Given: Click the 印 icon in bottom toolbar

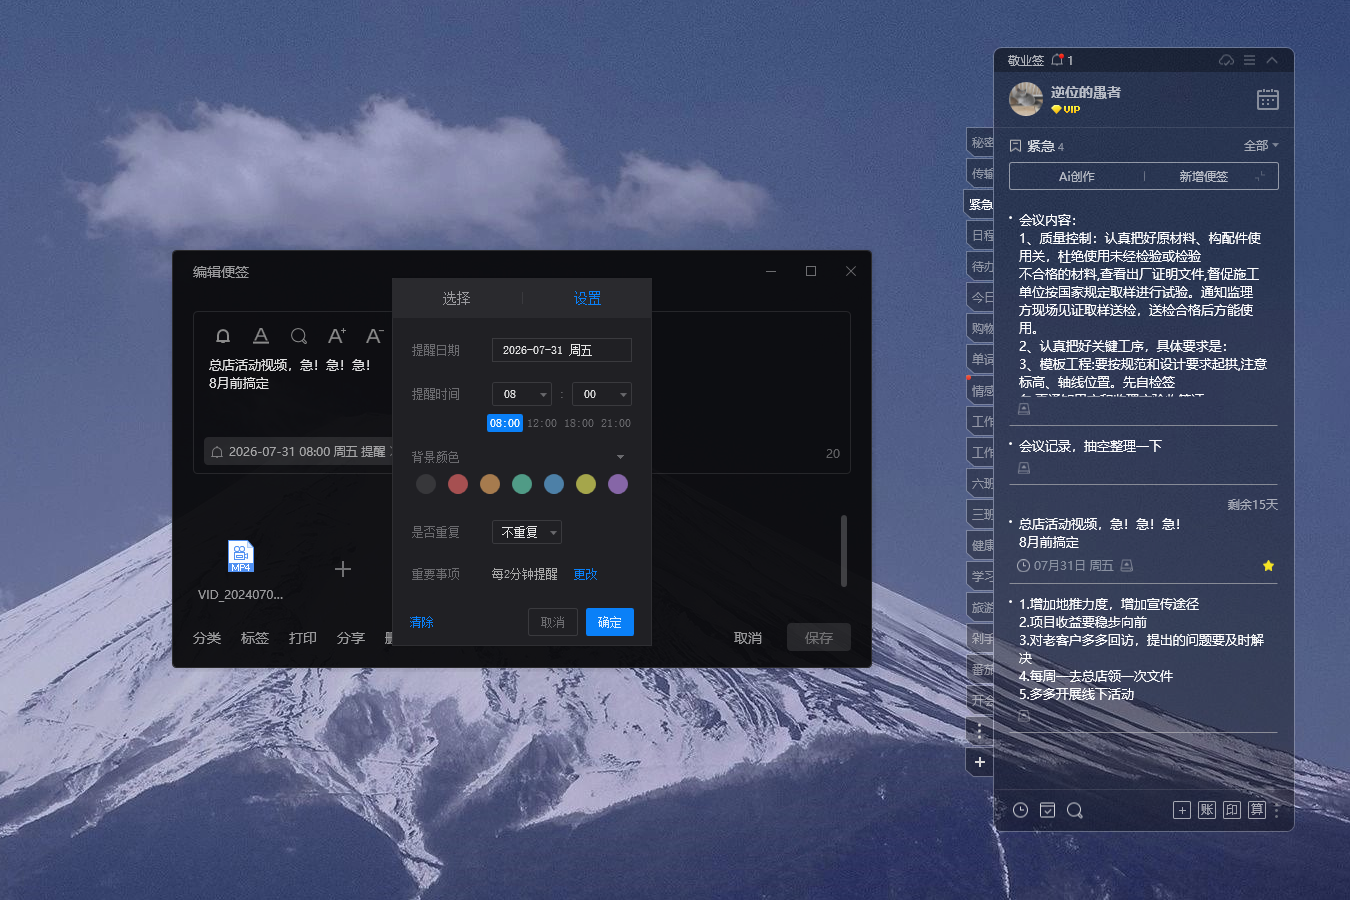Looking at the screenshot, I should point(1232,810).
